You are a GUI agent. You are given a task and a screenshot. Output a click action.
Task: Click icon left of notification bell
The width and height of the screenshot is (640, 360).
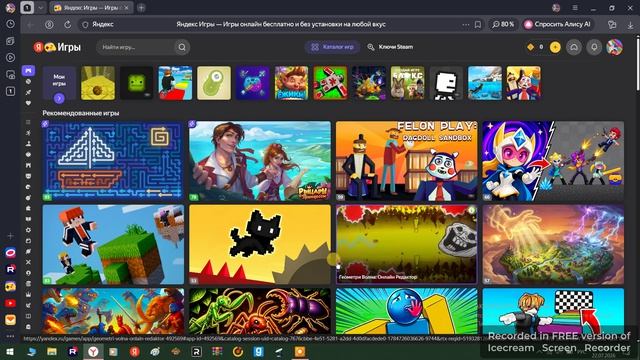pos(573,47)
